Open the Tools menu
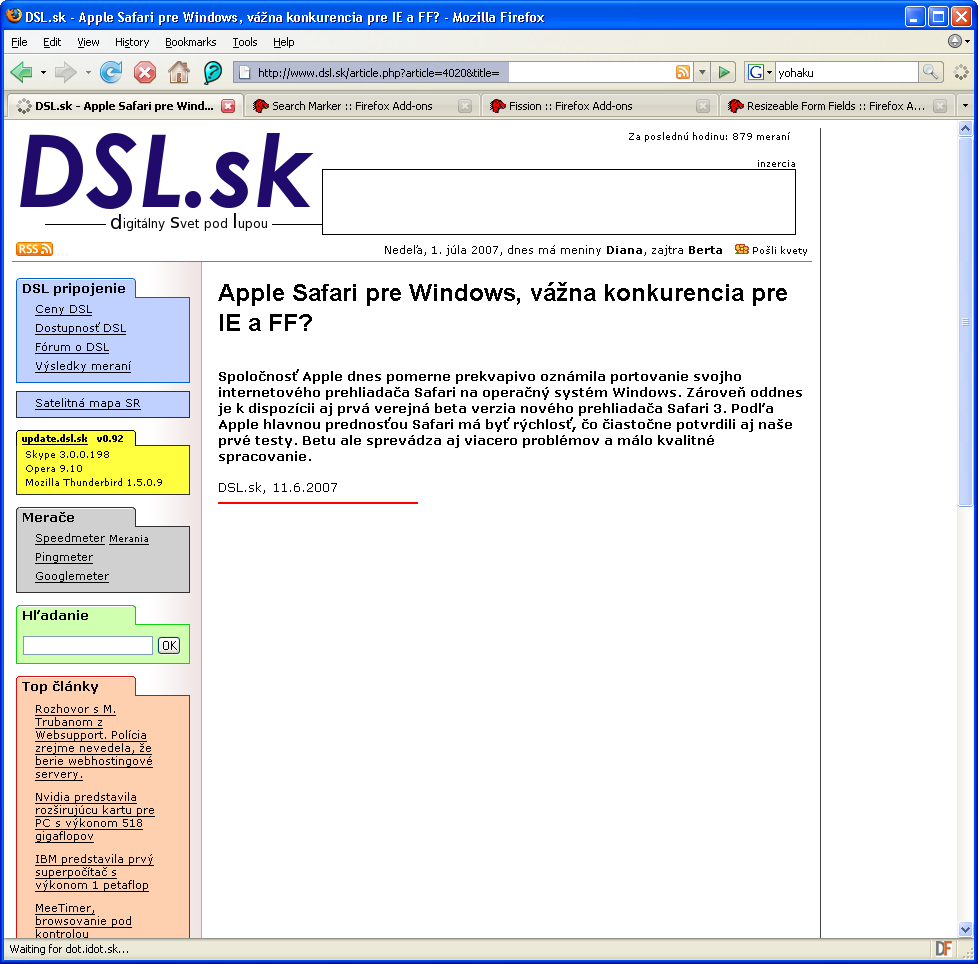The width and height of the screenshot is (978, 964). point(244,42)
